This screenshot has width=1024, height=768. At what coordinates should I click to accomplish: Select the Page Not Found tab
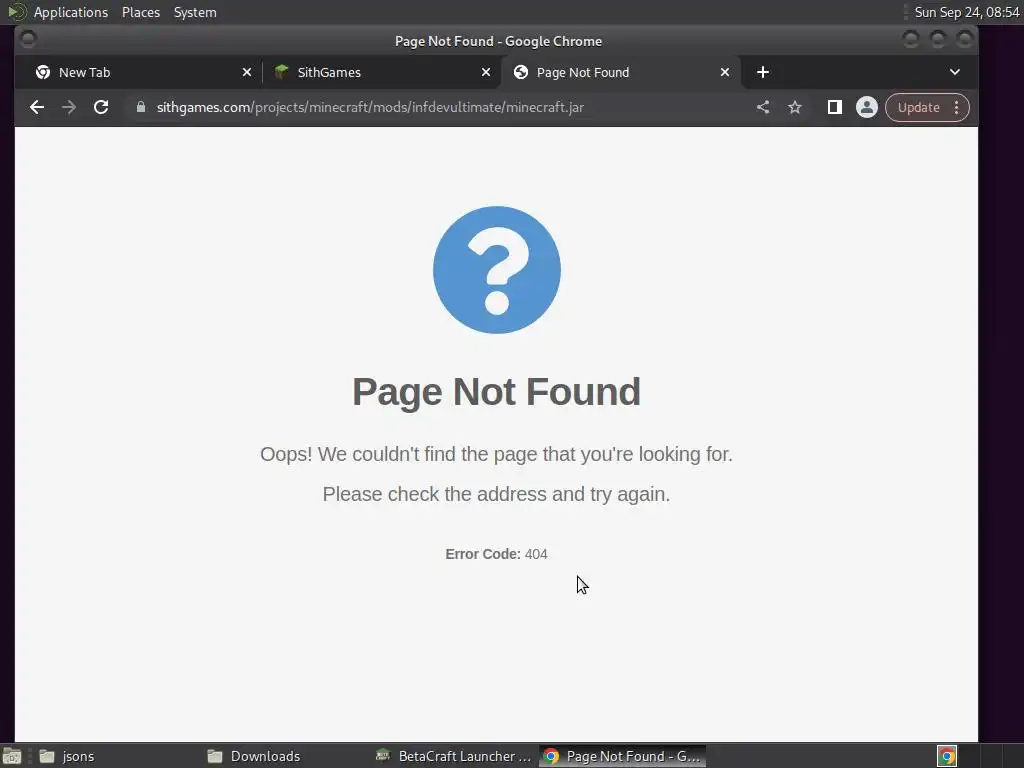tap(620, 72)
